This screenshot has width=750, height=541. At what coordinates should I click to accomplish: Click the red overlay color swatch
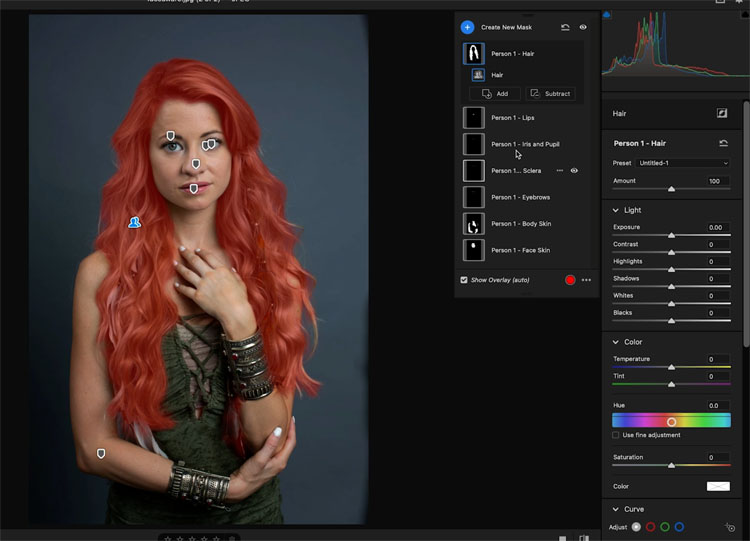coord(570,280)
